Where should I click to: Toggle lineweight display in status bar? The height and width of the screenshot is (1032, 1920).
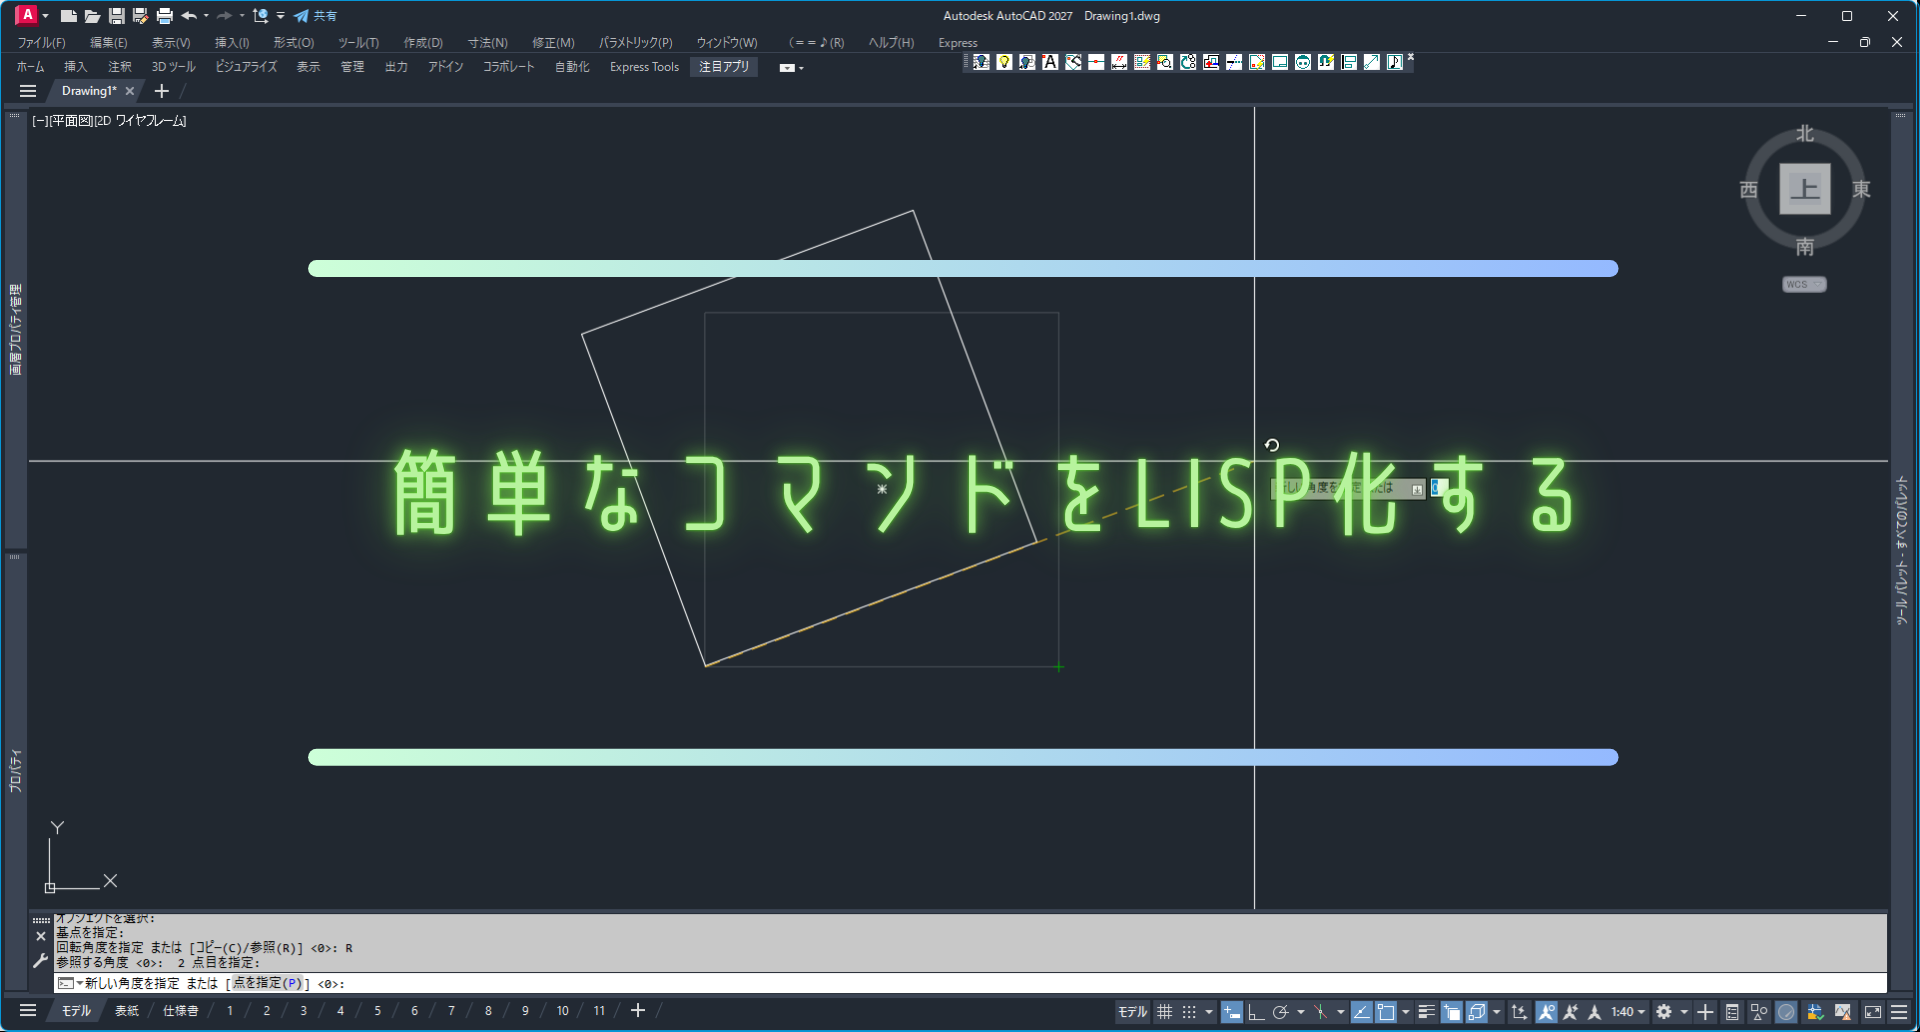(x=1426, y=1012)
